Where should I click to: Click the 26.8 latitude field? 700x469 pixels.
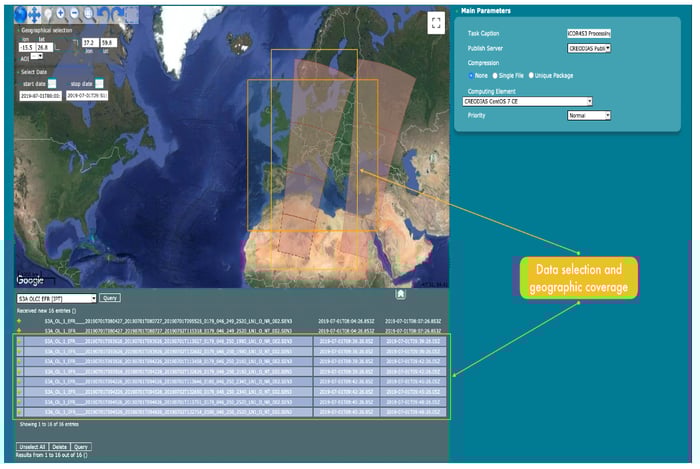click(45, 47)
